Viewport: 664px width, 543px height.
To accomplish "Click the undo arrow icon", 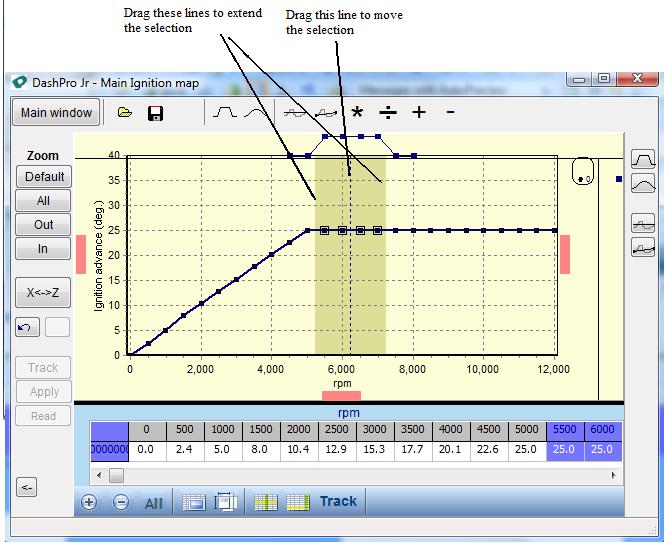I will coord(22,327).
